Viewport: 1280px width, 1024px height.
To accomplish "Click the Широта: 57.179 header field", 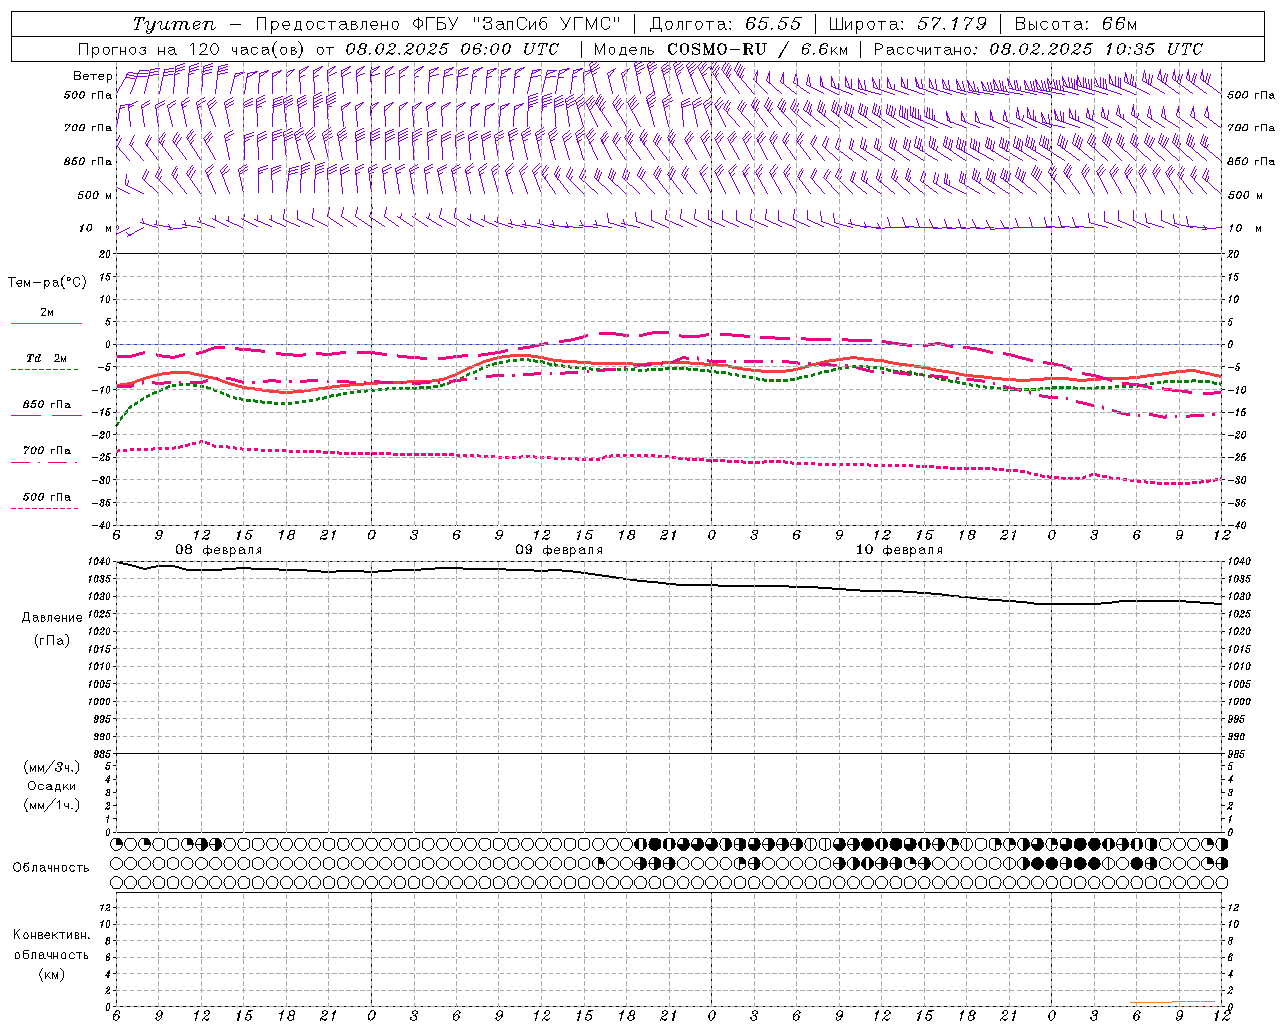I will pos(908,24).
